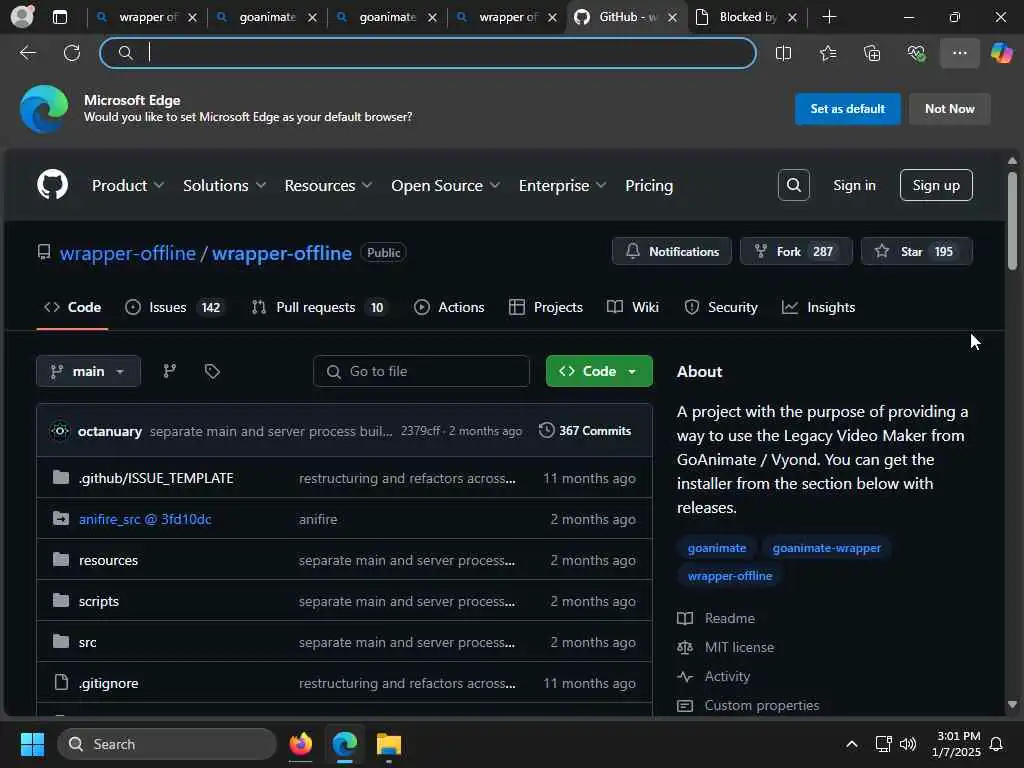
Task: Click the .github/ISSUE_TEMPLATE folder icon
Action: 61,477
